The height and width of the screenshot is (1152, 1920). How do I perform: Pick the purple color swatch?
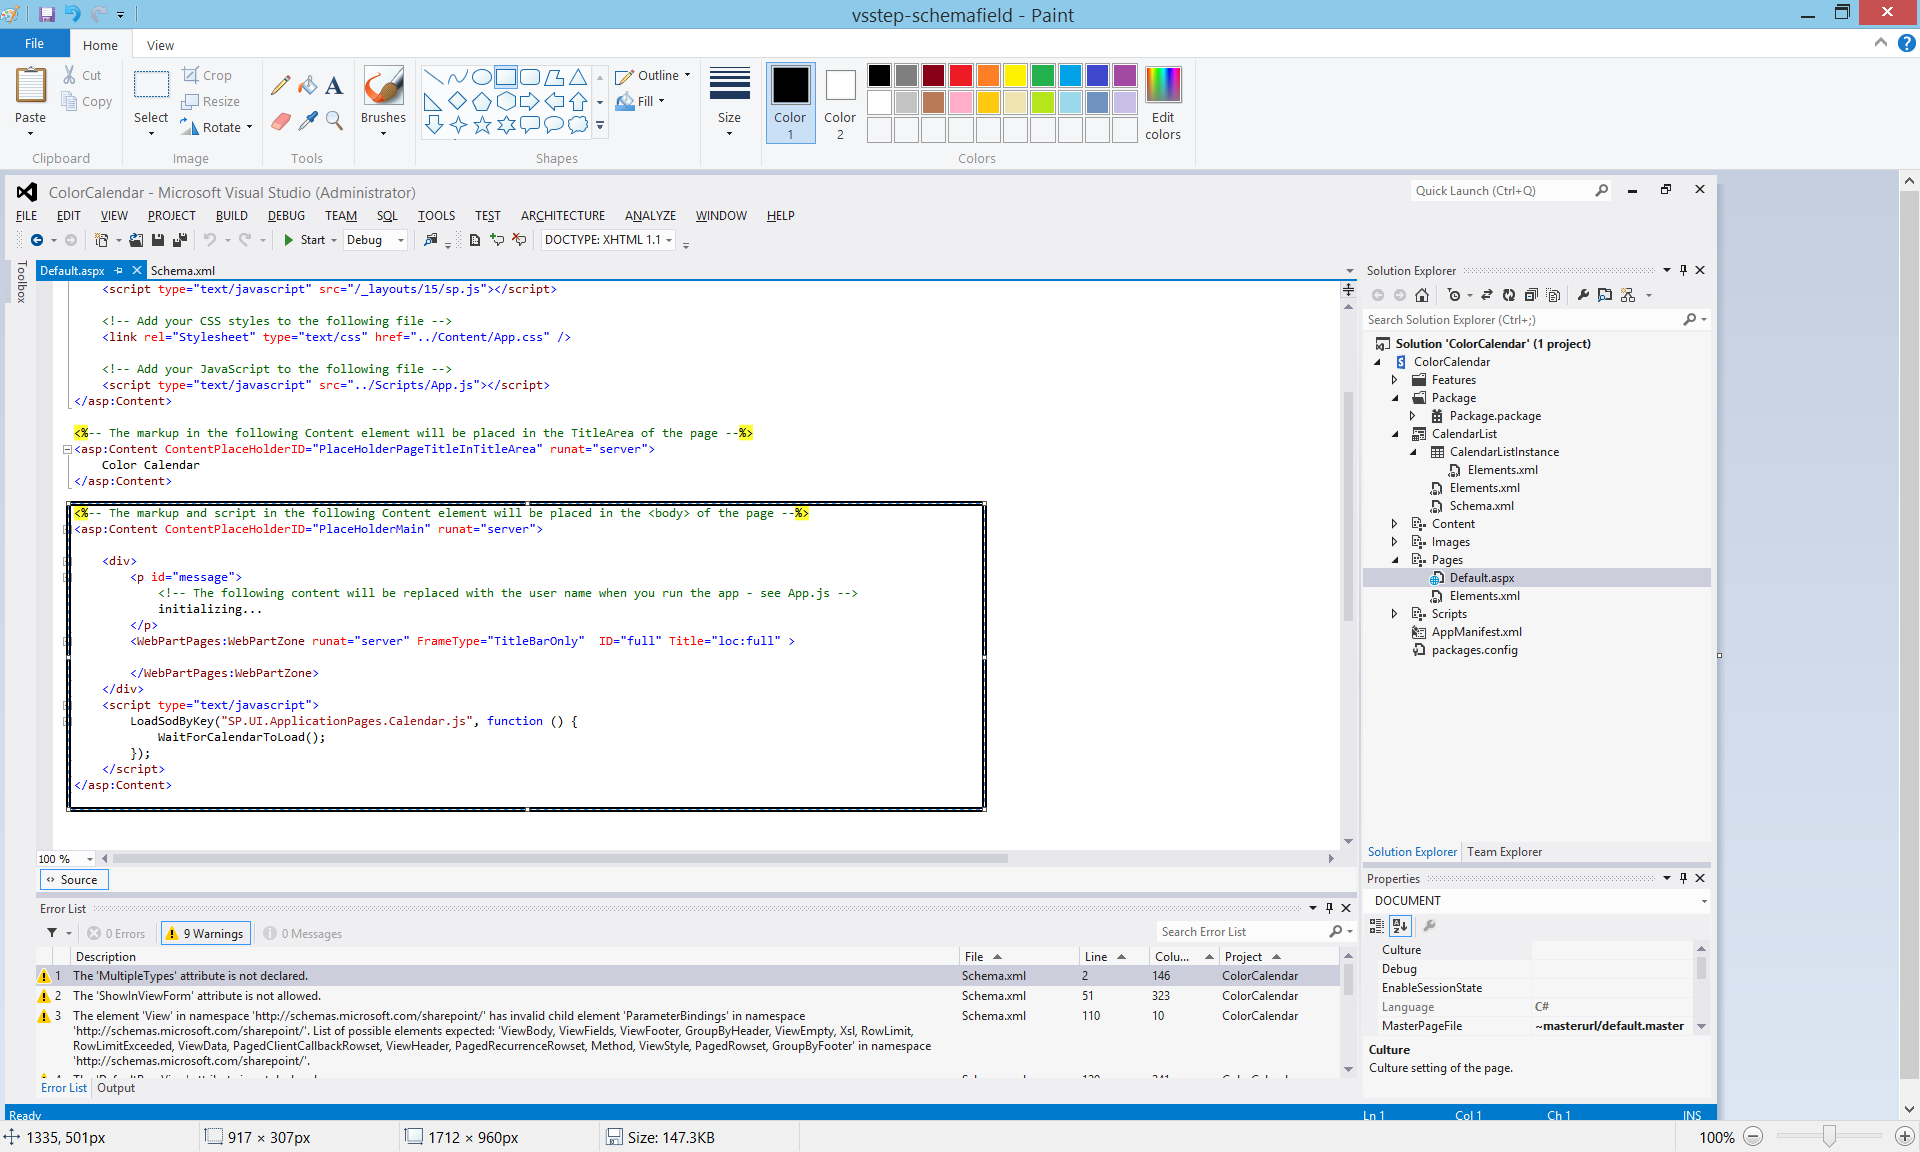point(1125,75)
